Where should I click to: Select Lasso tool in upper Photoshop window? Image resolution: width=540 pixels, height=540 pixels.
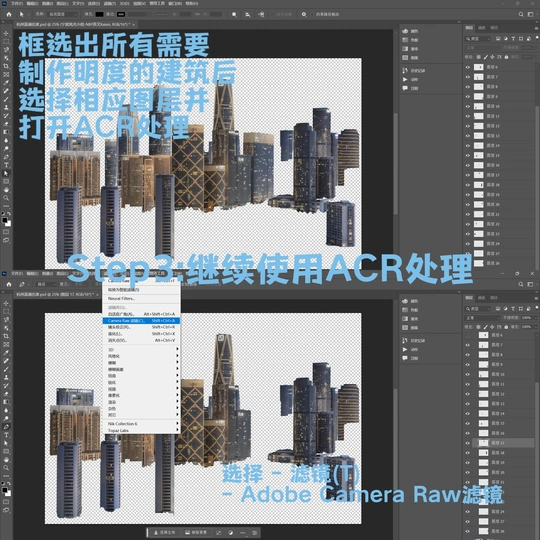(x=6, y=50)
